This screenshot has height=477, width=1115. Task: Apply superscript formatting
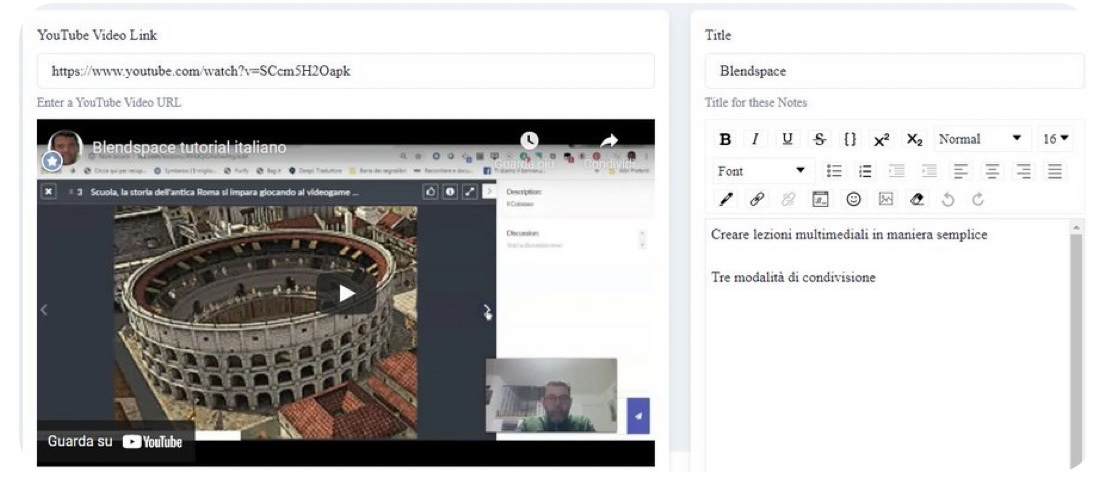(882, 139)
